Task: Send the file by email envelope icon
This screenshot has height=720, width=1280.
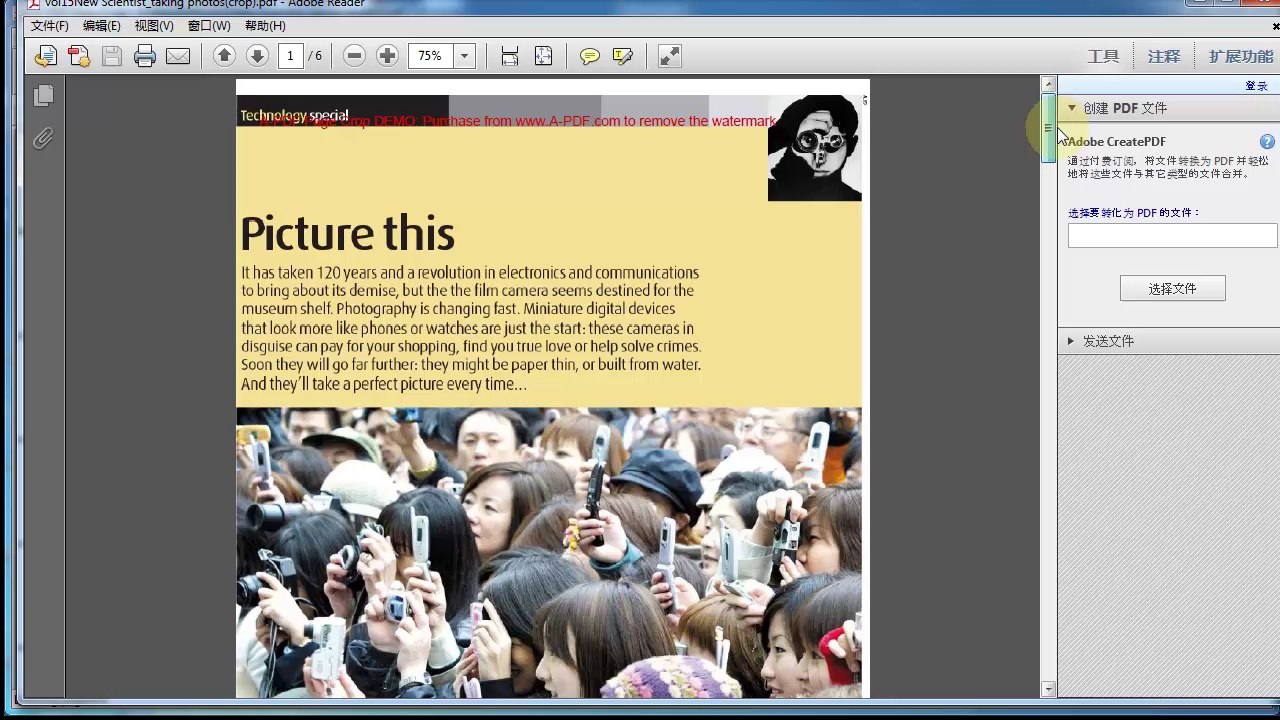Action: tap(178, 56)
